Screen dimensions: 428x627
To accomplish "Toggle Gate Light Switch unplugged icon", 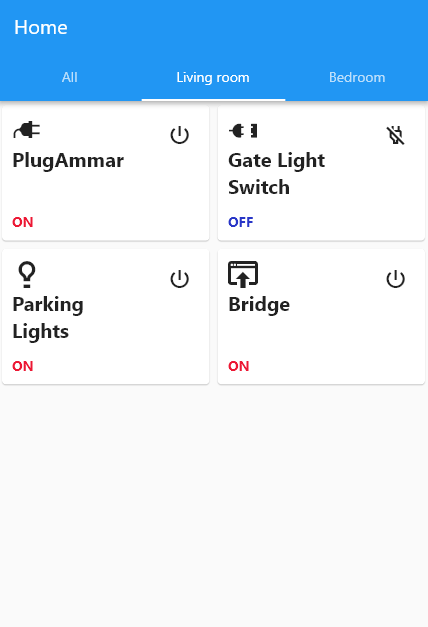I will point(395,135).
